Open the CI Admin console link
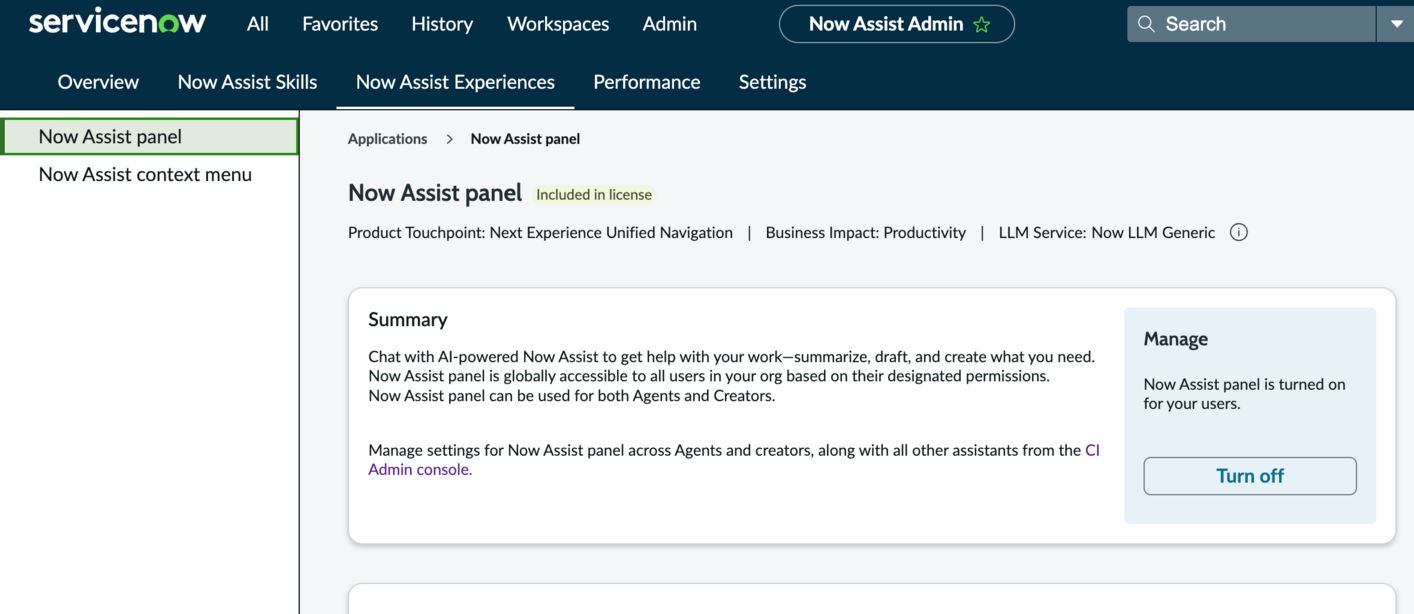 (x=734, y=459)
